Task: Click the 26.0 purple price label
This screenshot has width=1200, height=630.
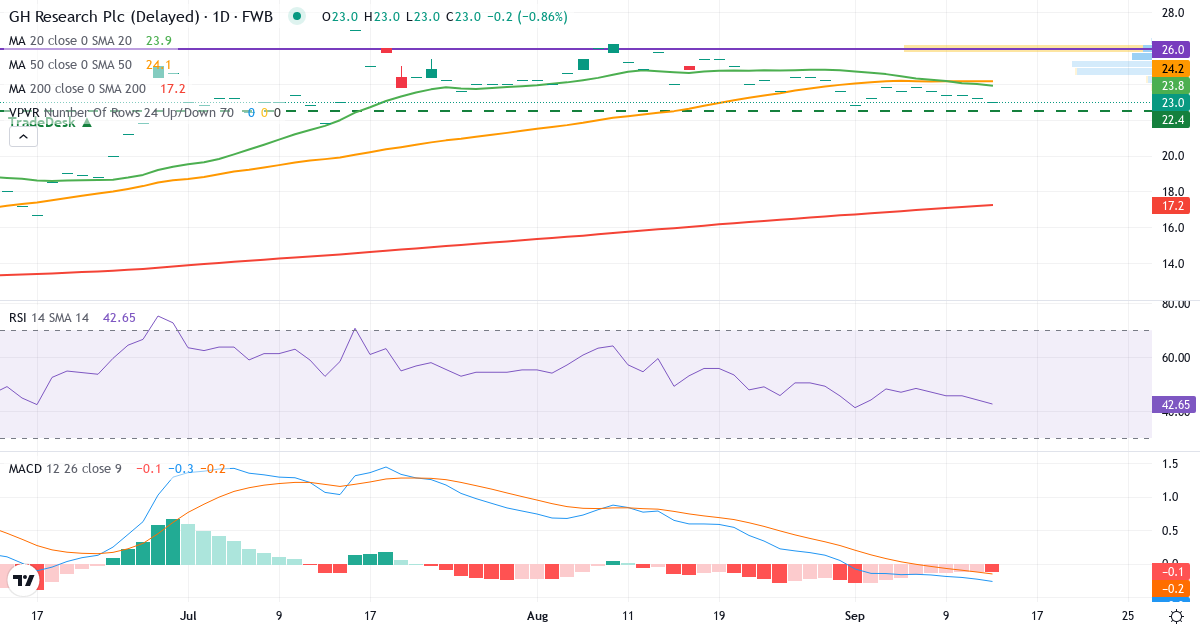Action: [1172, 48]
